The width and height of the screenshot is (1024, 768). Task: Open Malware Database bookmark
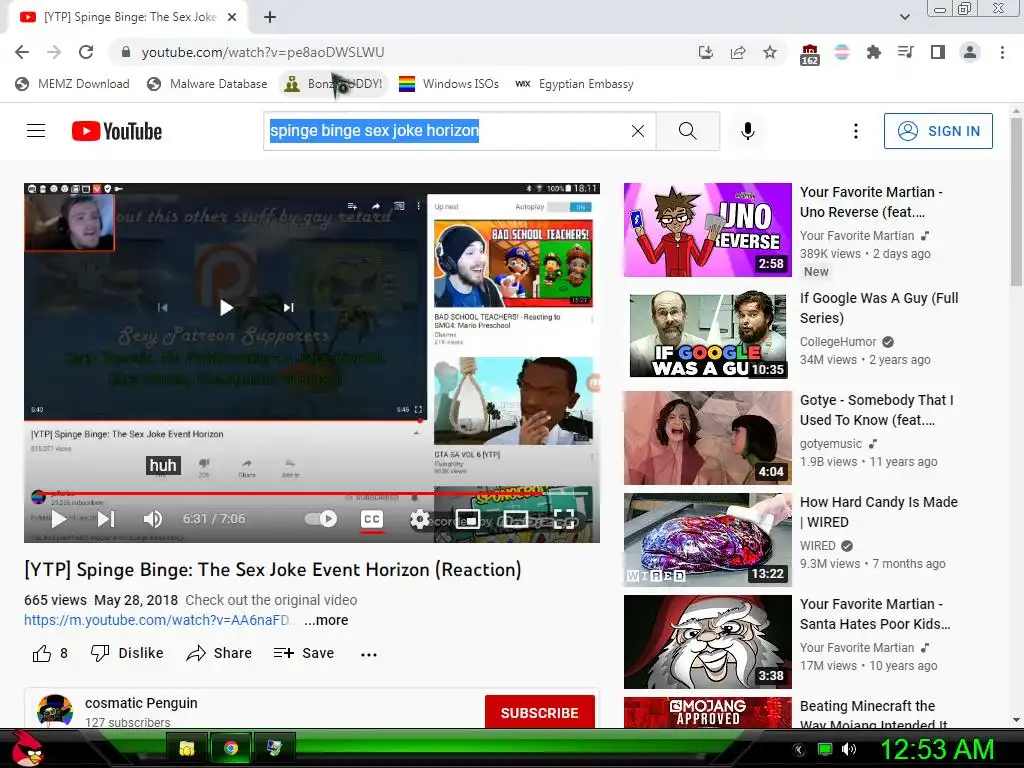click(207, 84)
